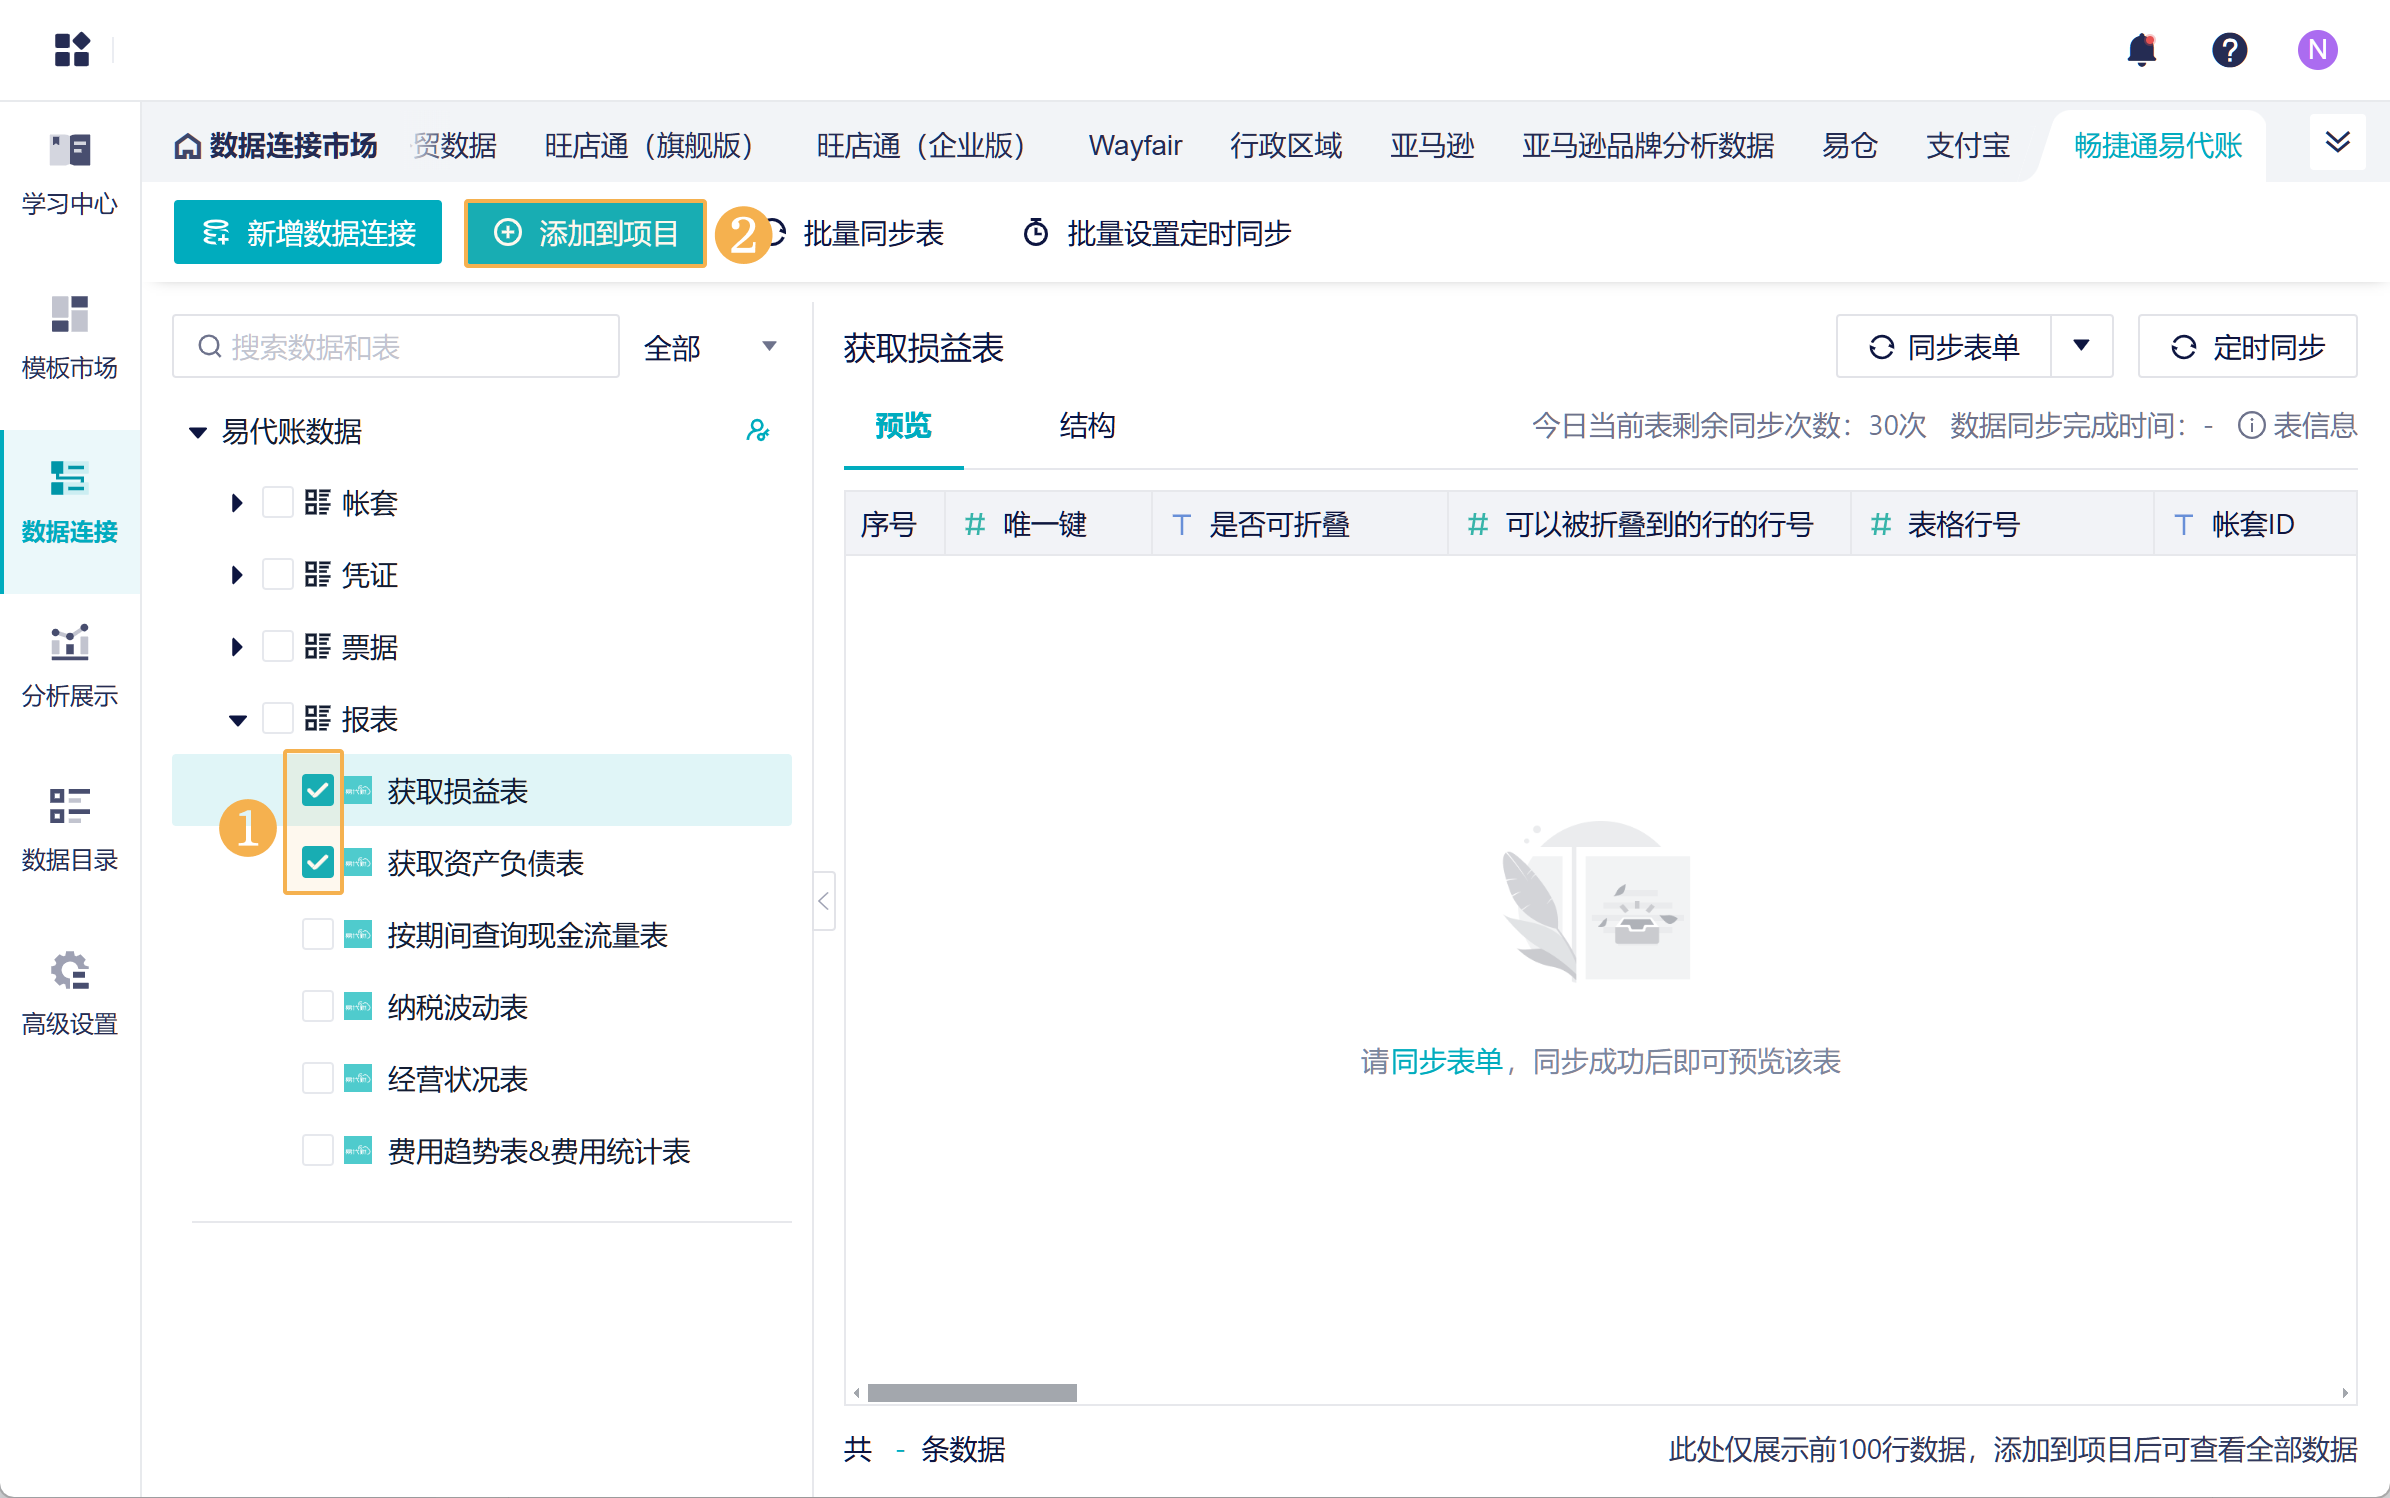Click the horizontal table scrollbar
The image size is (2390, 1498).
coord(972,1392)
